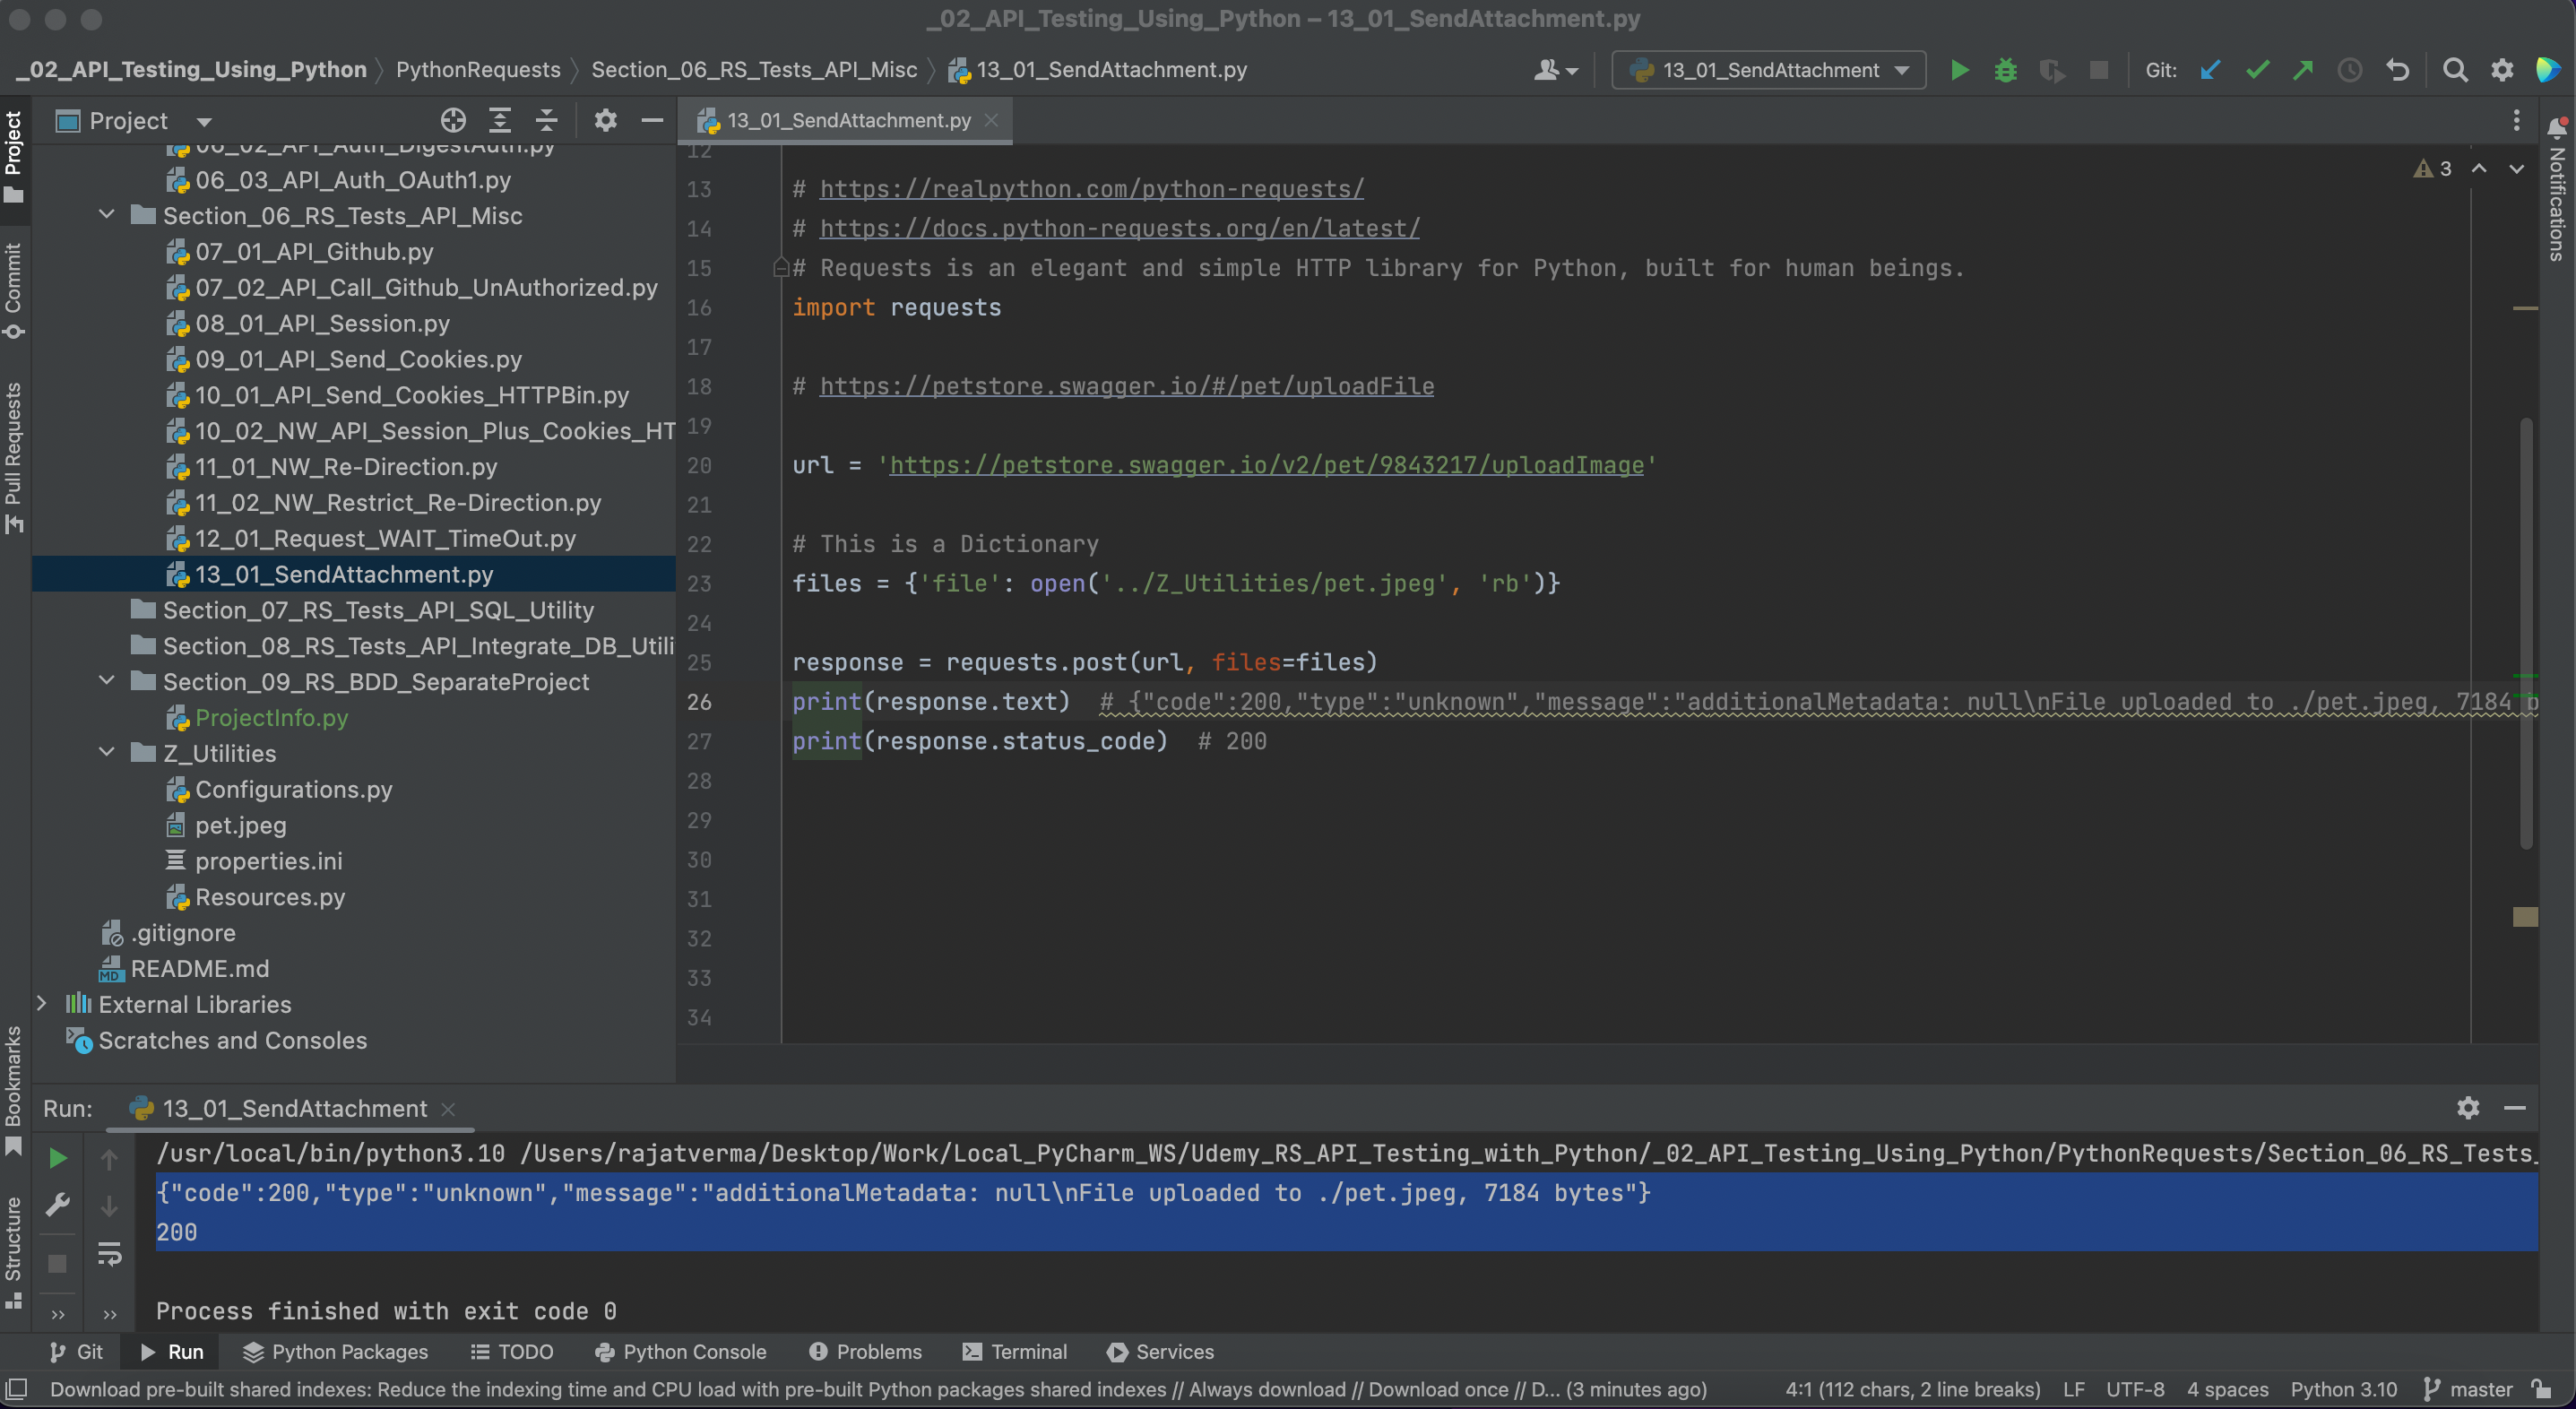Open properties.ini in the Project tree
Image resolution: width=2576 pixels, height=1409 pixels.
click(268, 861)
